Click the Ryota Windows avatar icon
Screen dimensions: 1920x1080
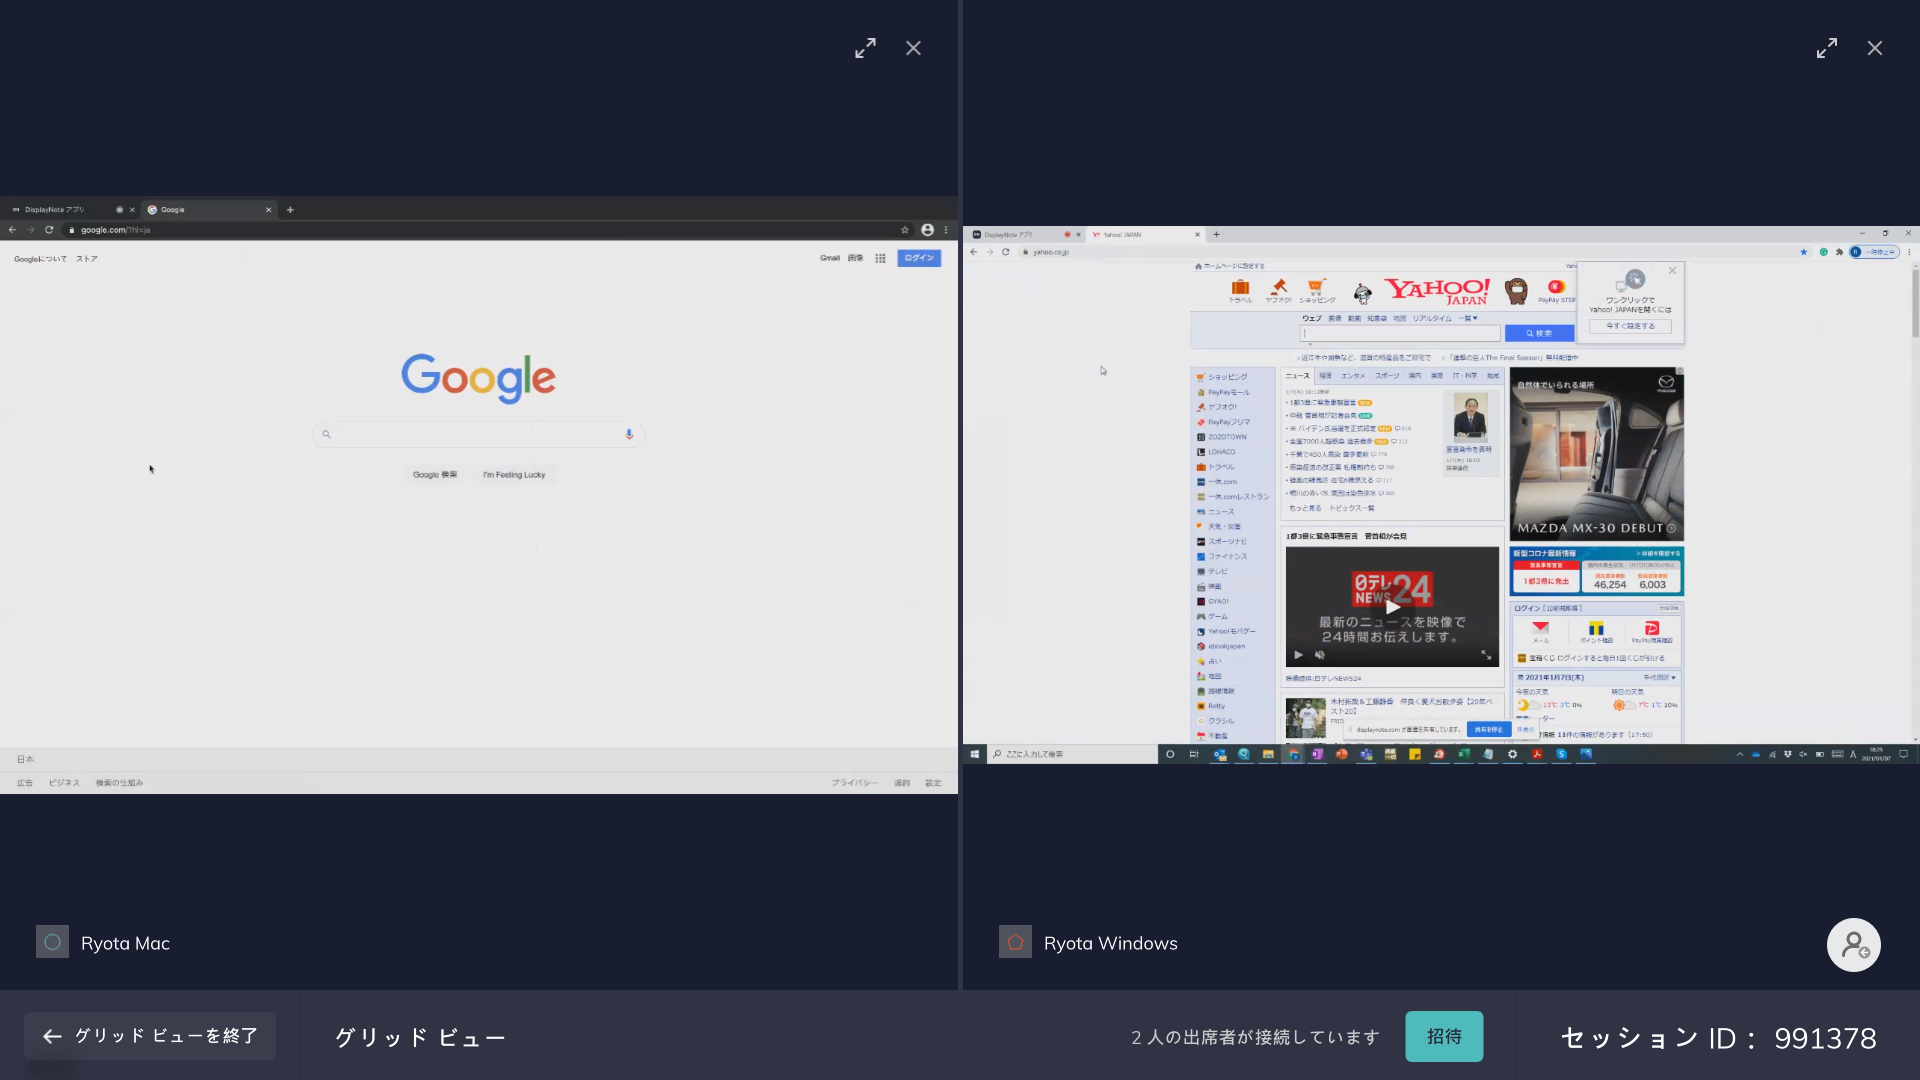click(x=1015, y=942)
